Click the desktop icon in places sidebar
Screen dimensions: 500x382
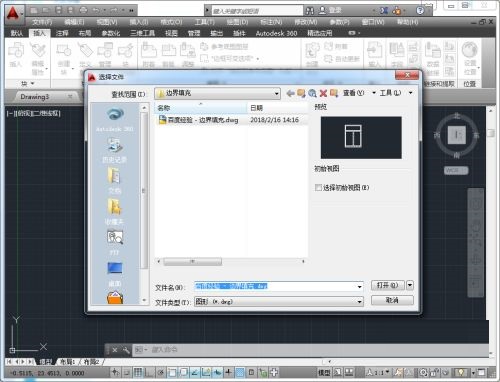click(115, 273)
